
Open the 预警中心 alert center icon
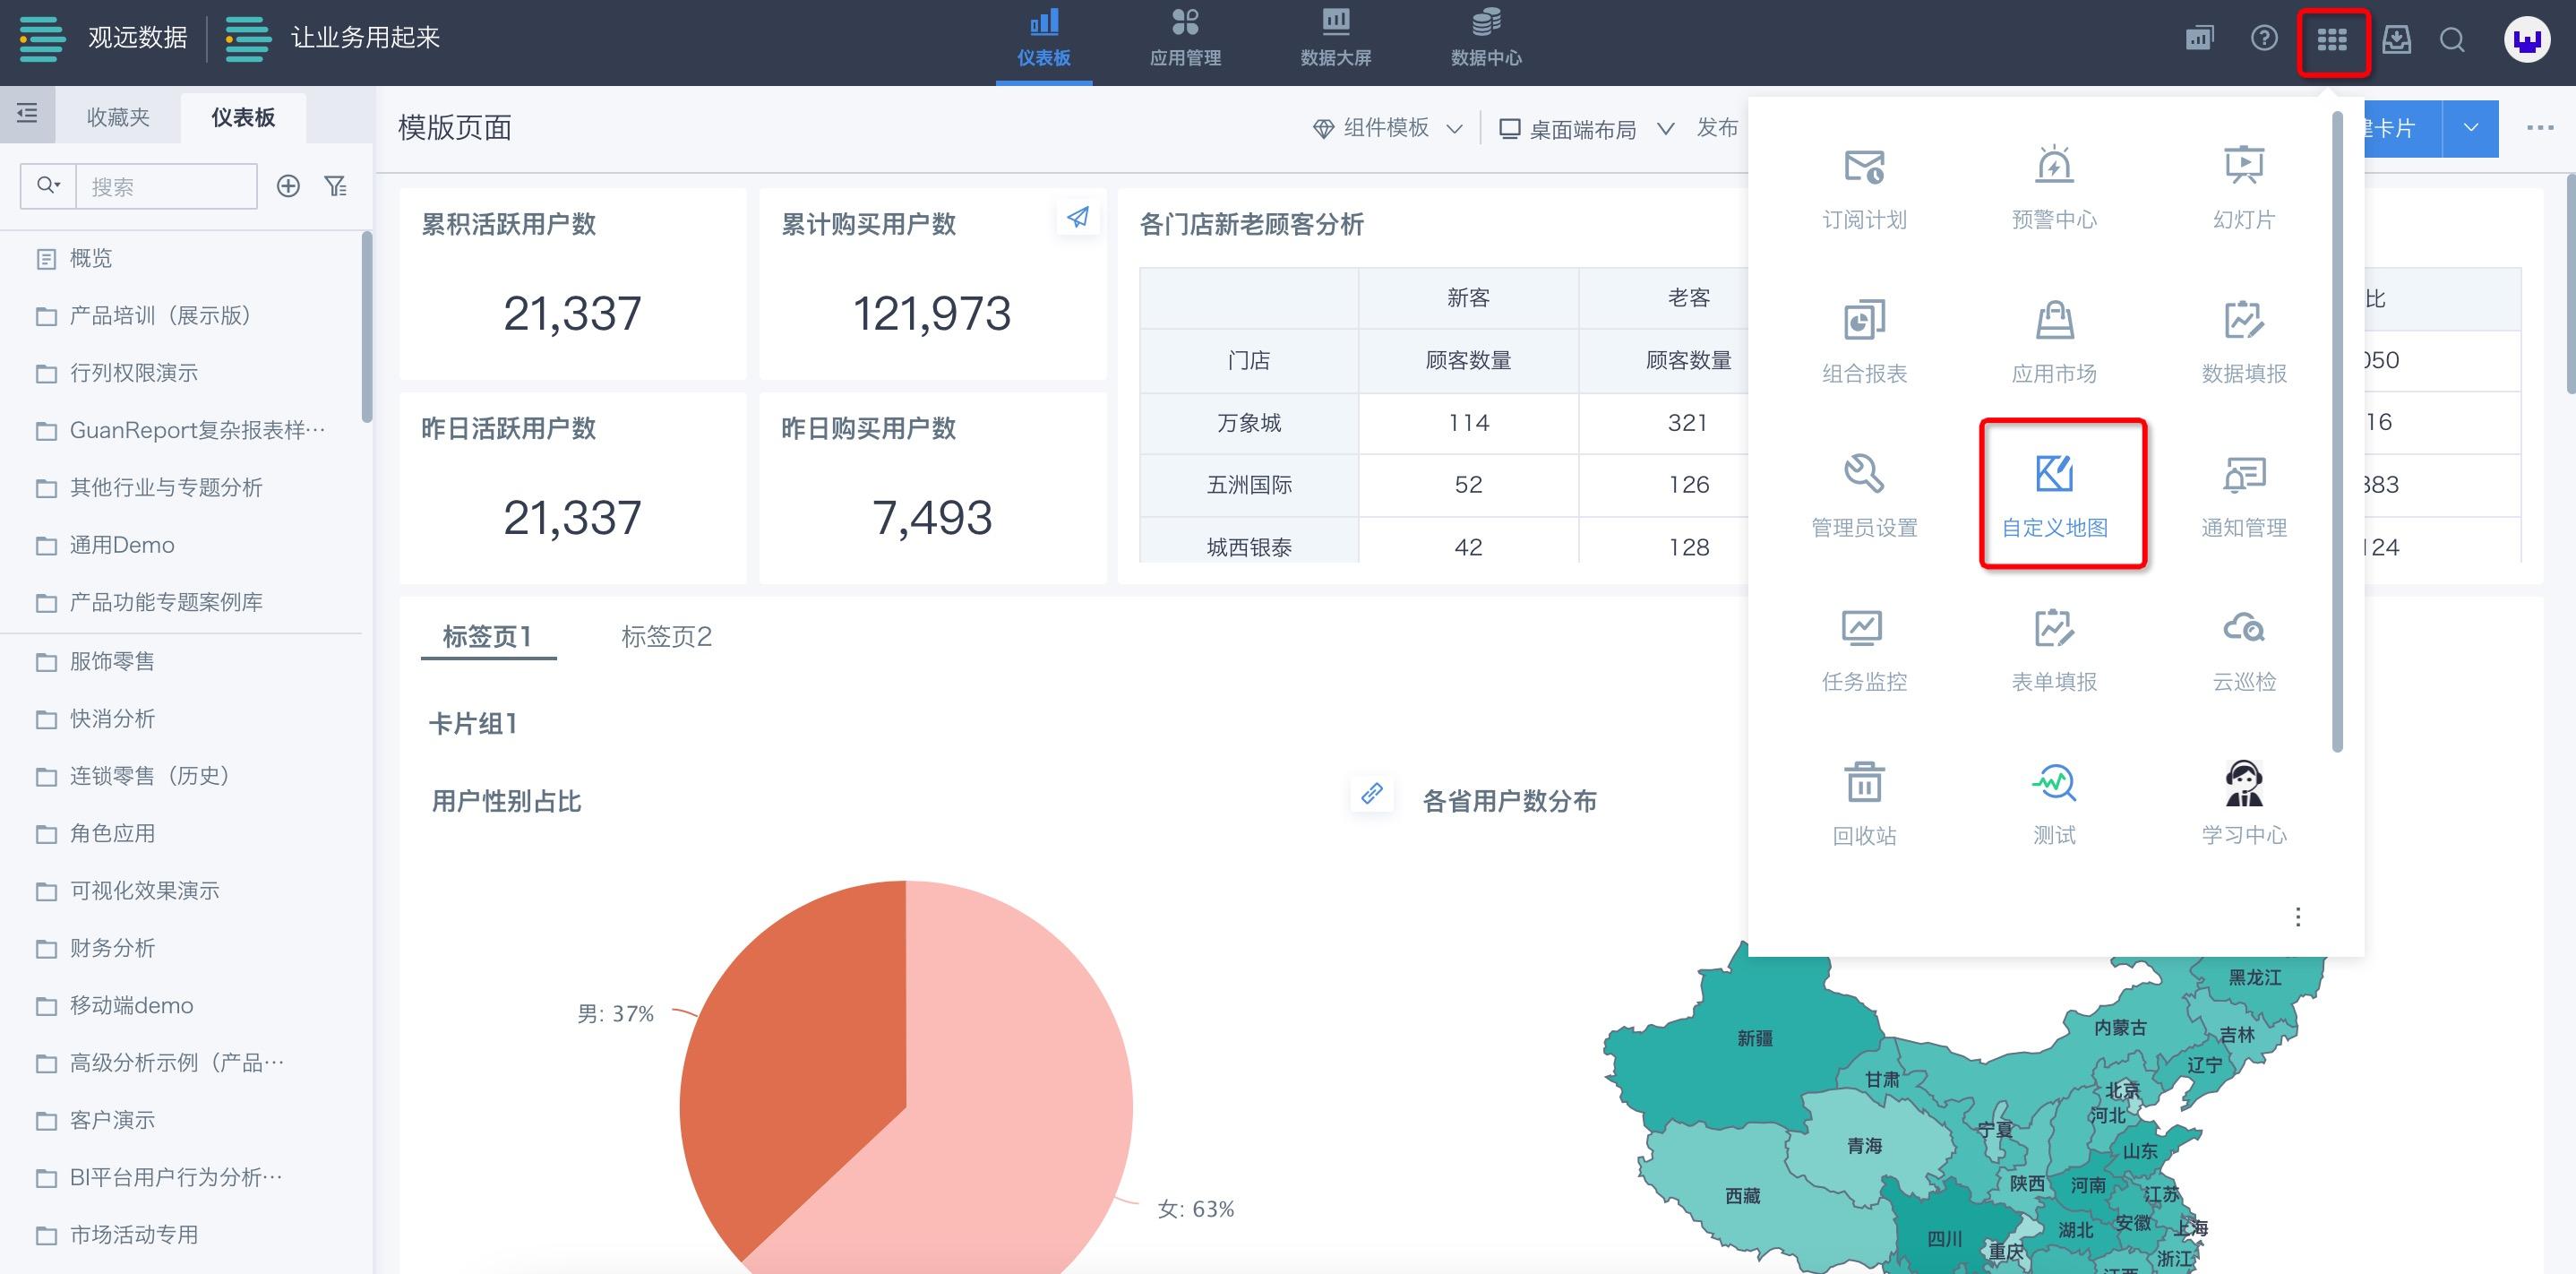click(2054, 165)
